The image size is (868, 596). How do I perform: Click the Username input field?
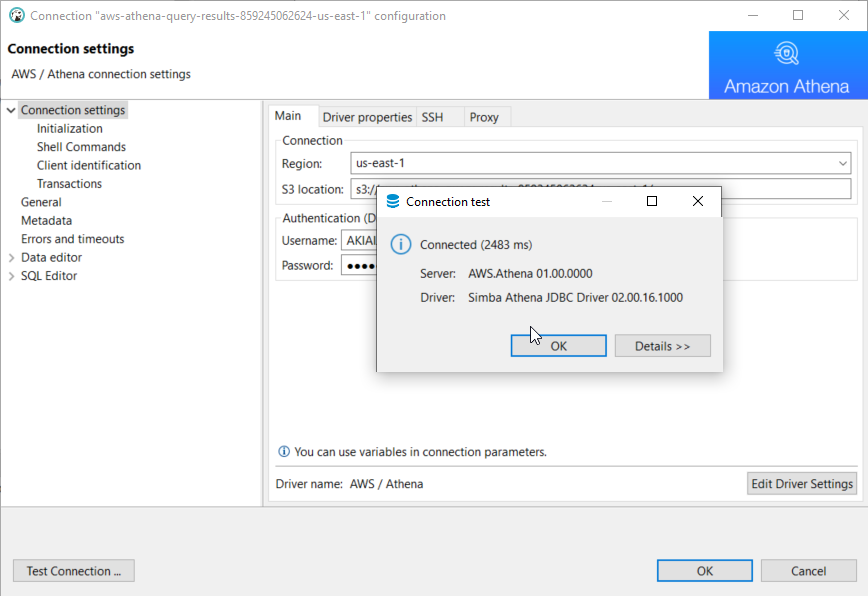point(359,241)
